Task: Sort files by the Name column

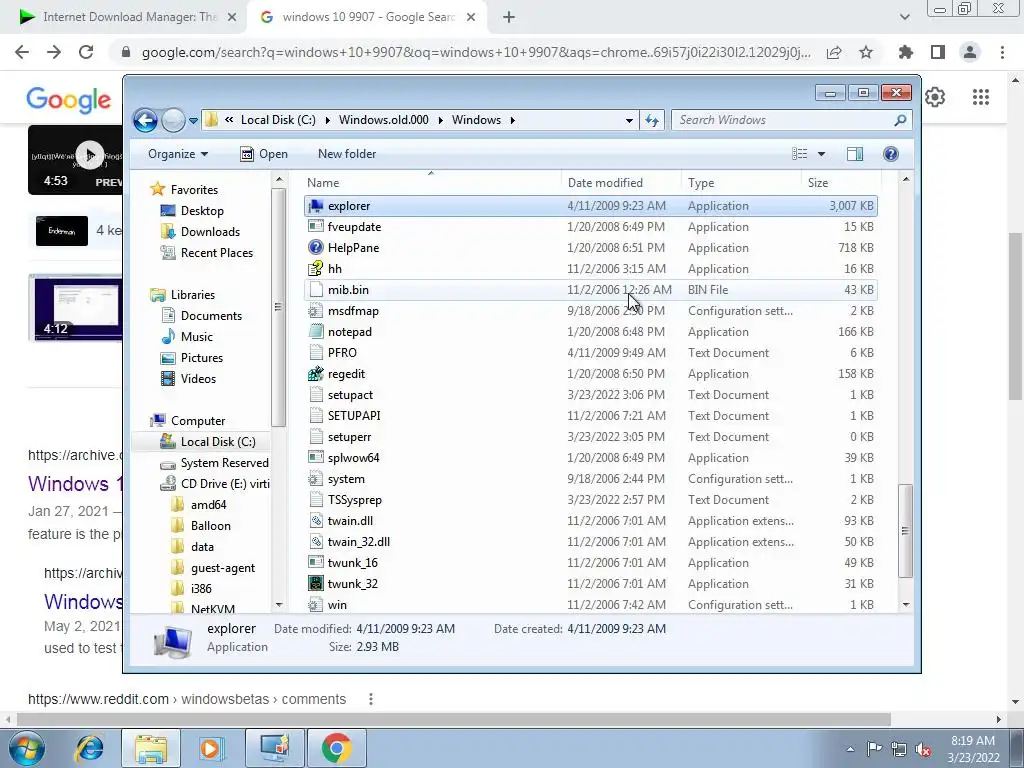Action: 431,183
